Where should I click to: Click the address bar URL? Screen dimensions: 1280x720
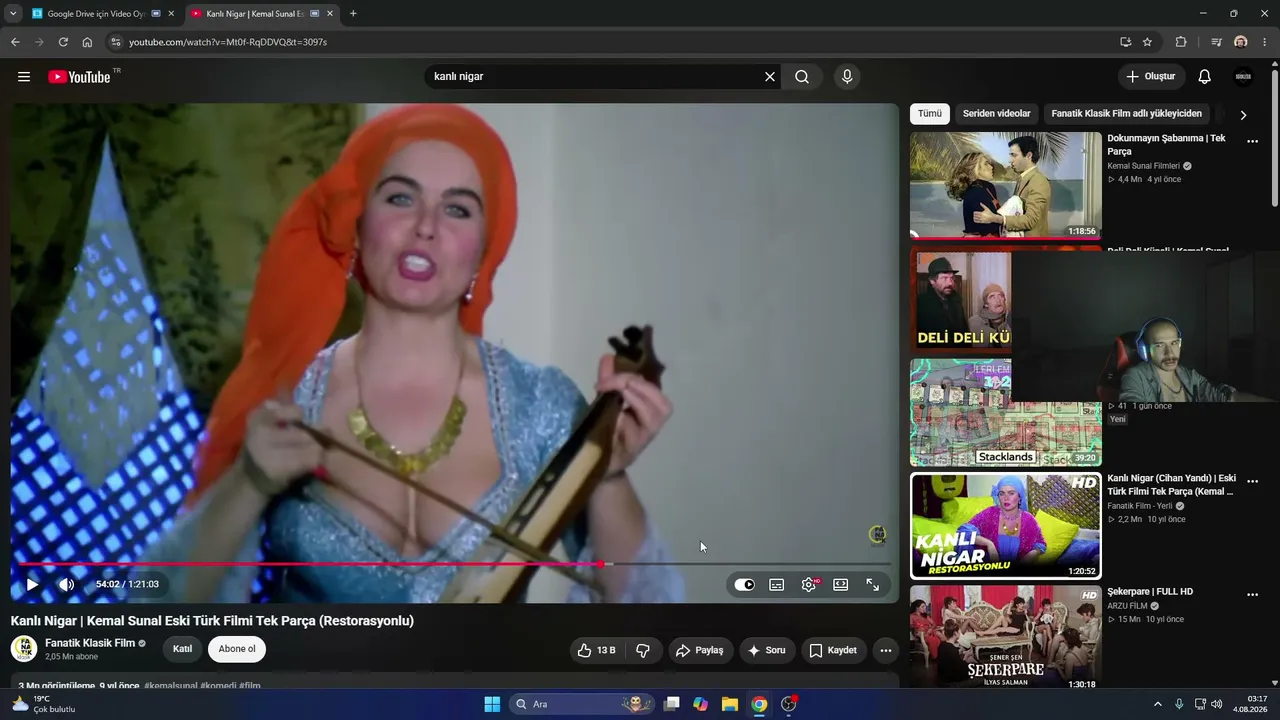tap(228, 42)
